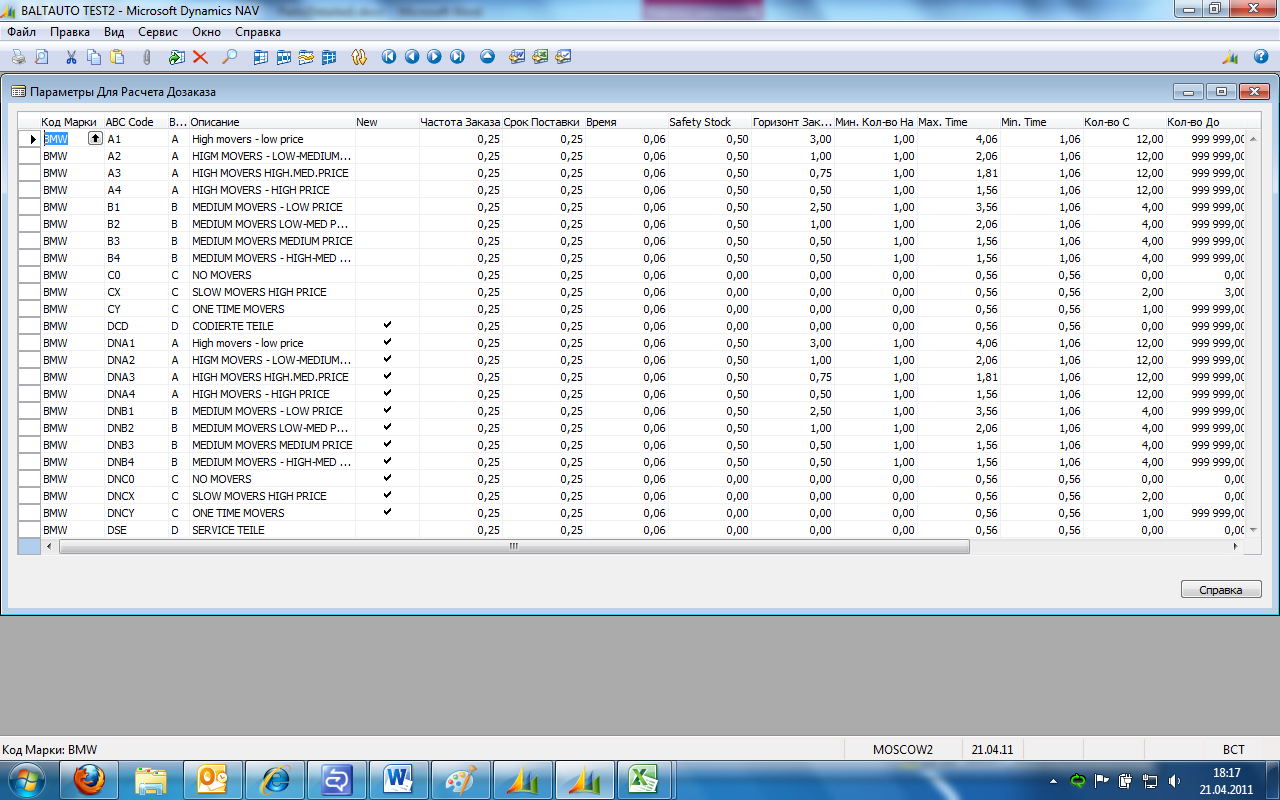
Task: Click the Справка button below the table
Action: click(1221, 590)
